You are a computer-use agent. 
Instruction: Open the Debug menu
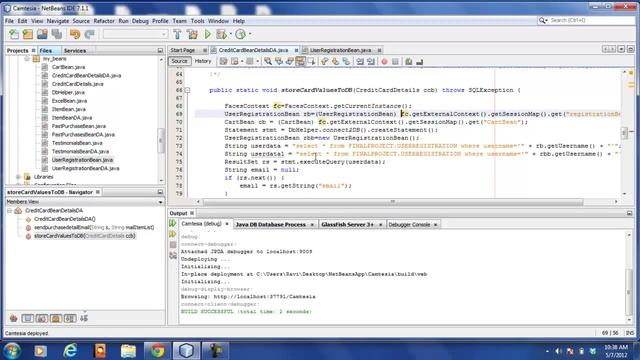pos(140,21)
